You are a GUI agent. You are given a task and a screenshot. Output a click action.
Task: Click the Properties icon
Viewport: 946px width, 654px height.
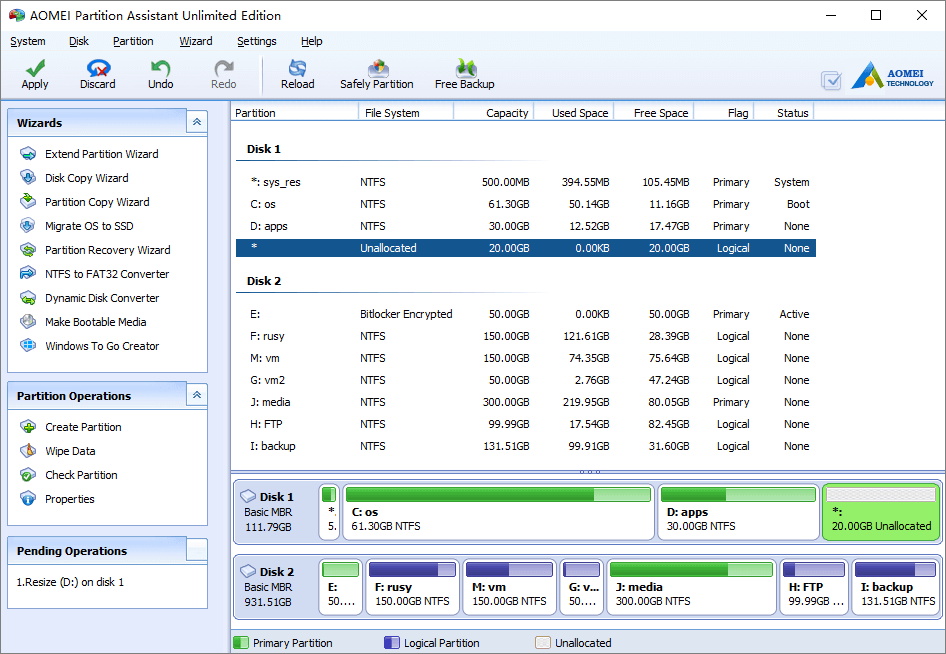(28, 499)
